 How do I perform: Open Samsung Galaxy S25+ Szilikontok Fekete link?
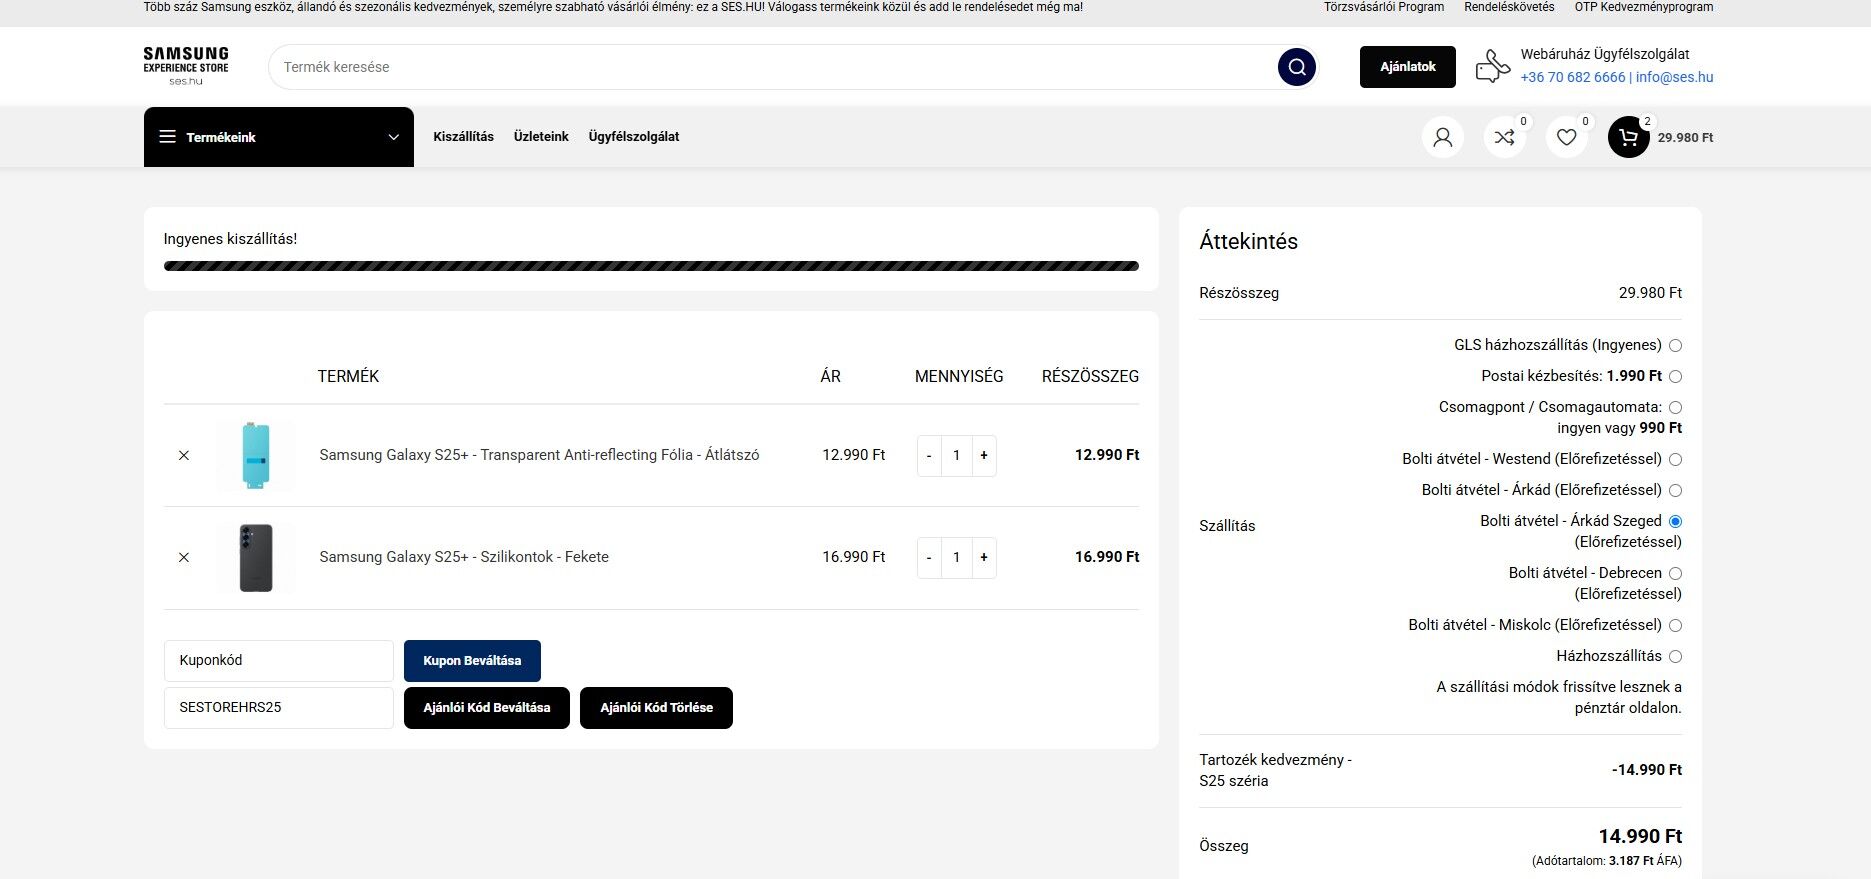point(464,557)
